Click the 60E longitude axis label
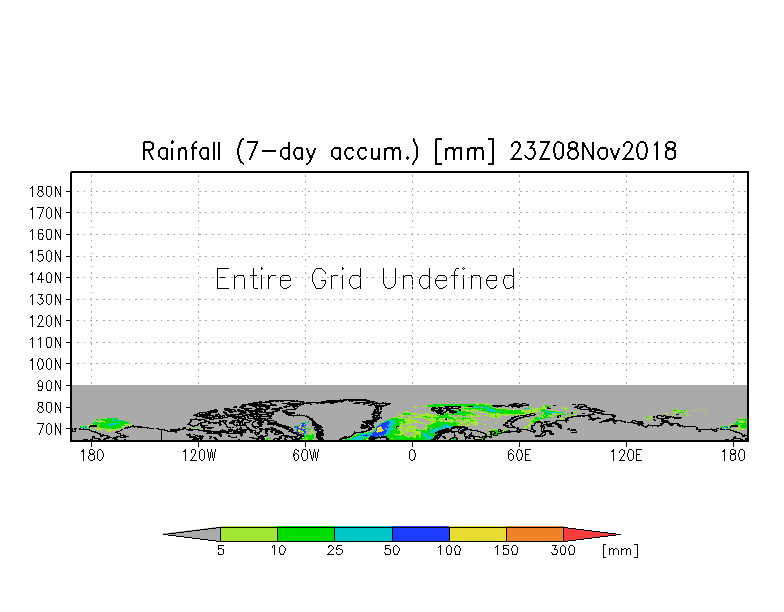The width and height of the screenshot is (784, 612). [x=519, y=456]
